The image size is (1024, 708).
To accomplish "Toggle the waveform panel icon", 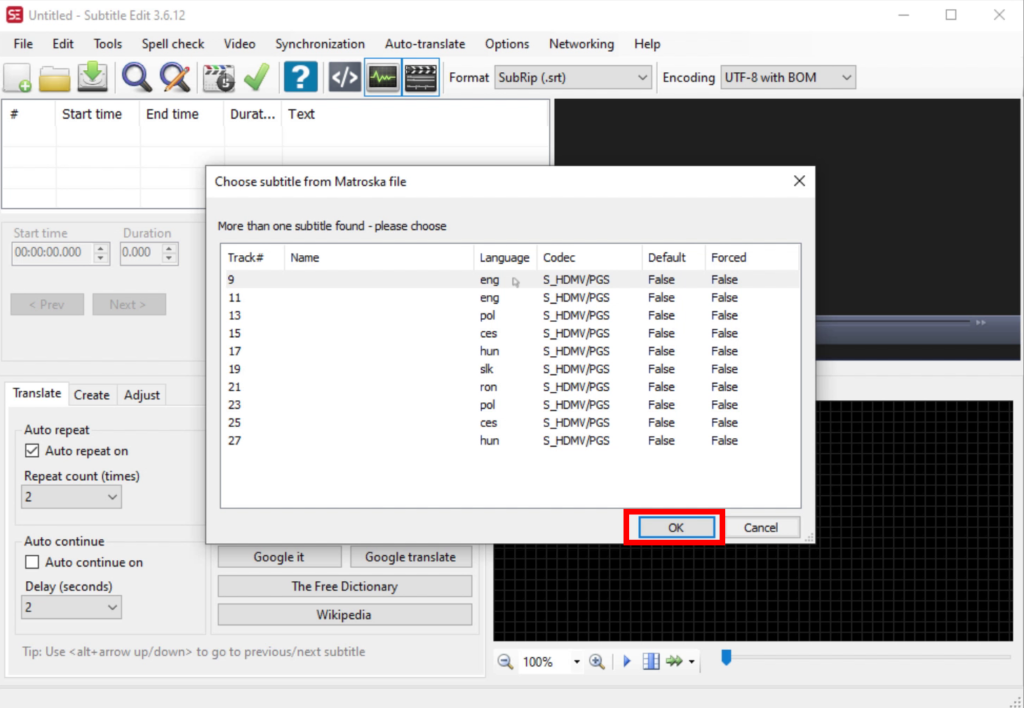I will tap(382, 77).
